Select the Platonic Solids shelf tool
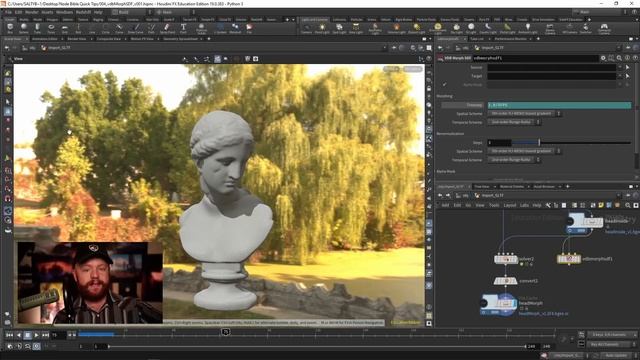The height and width of the screenshot is (360, 640). 201,29
